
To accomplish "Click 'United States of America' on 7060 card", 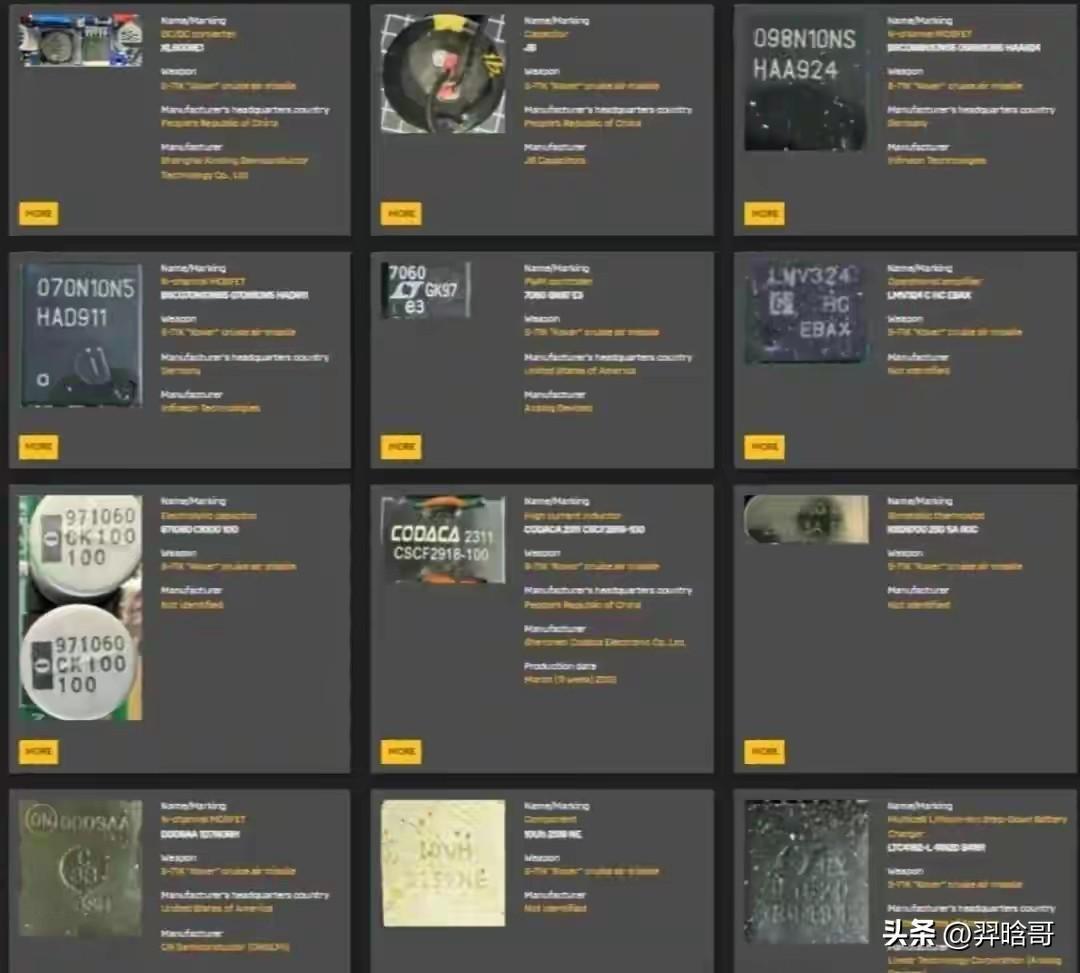I will click(x=580, y=370).
